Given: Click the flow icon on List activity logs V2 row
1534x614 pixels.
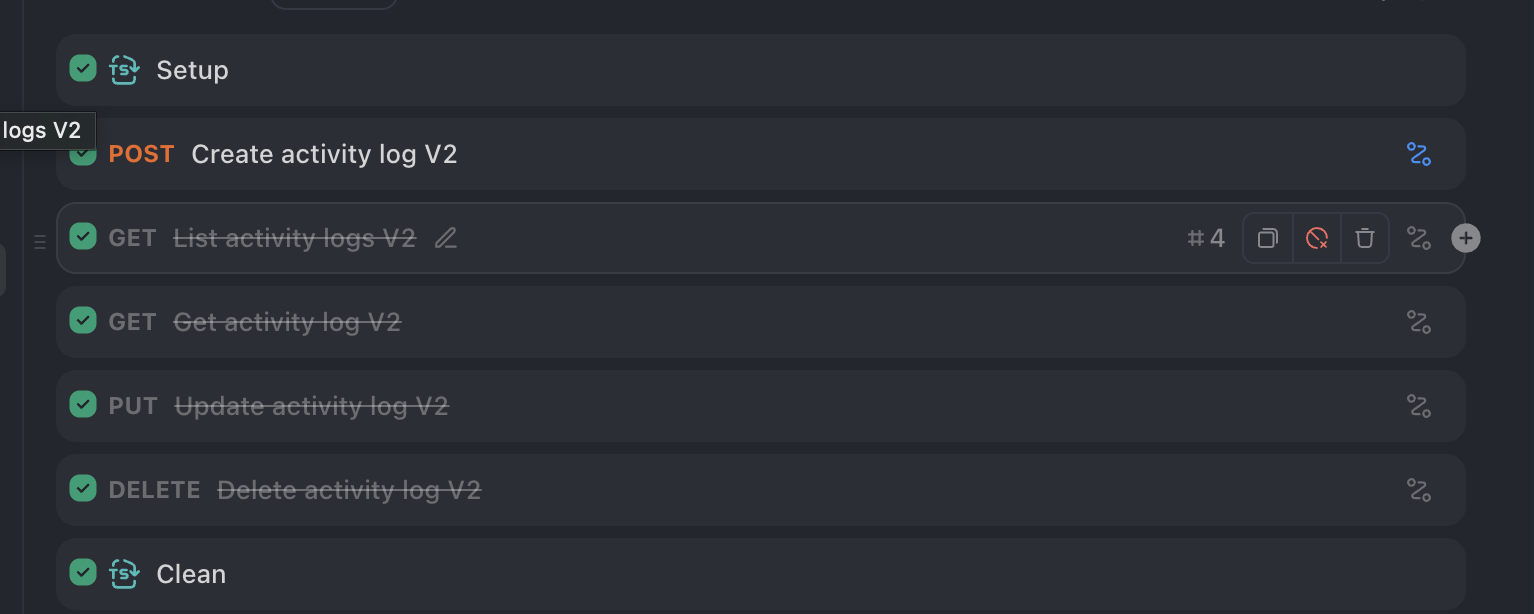Looking at the screenshot, I should [x=1419, y=238].
